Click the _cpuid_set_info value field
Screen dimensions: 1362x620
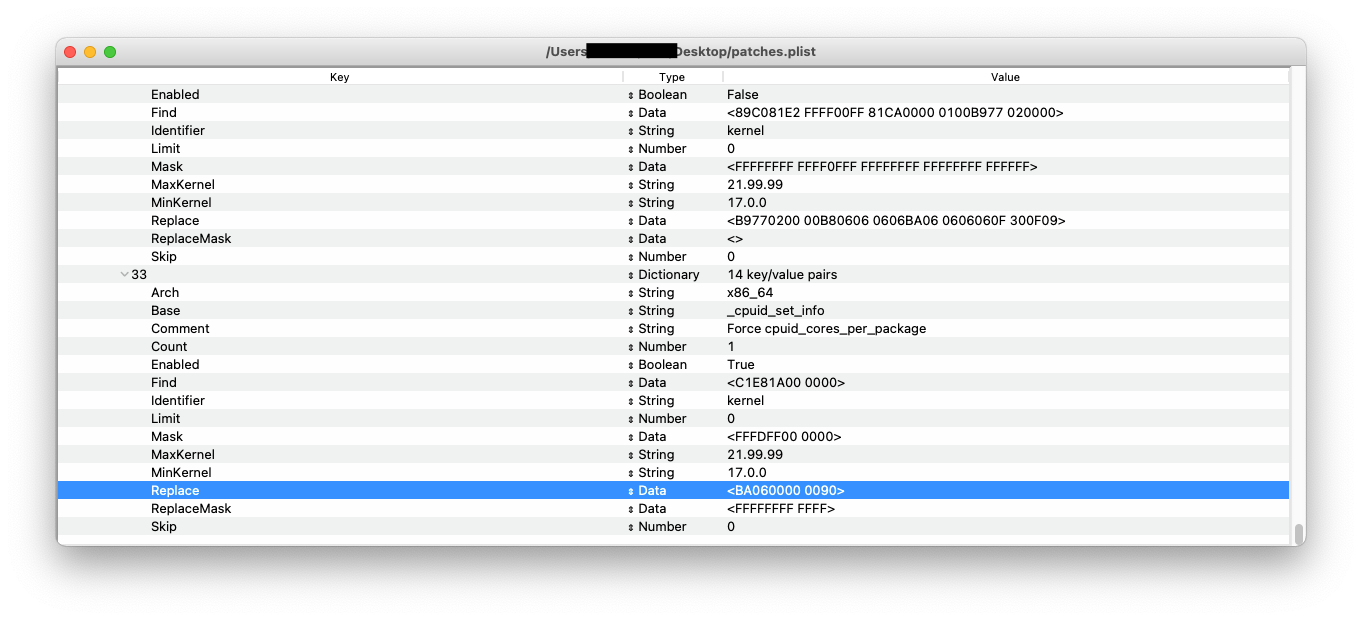pos(775,311)
